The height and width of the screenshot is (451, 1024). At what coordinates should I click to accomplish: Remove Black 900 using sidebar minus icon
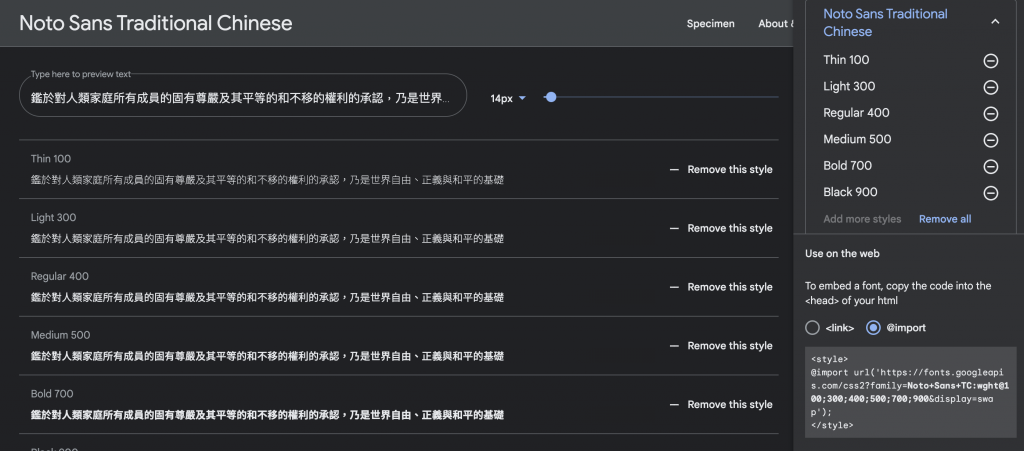(x=990, y=193)
